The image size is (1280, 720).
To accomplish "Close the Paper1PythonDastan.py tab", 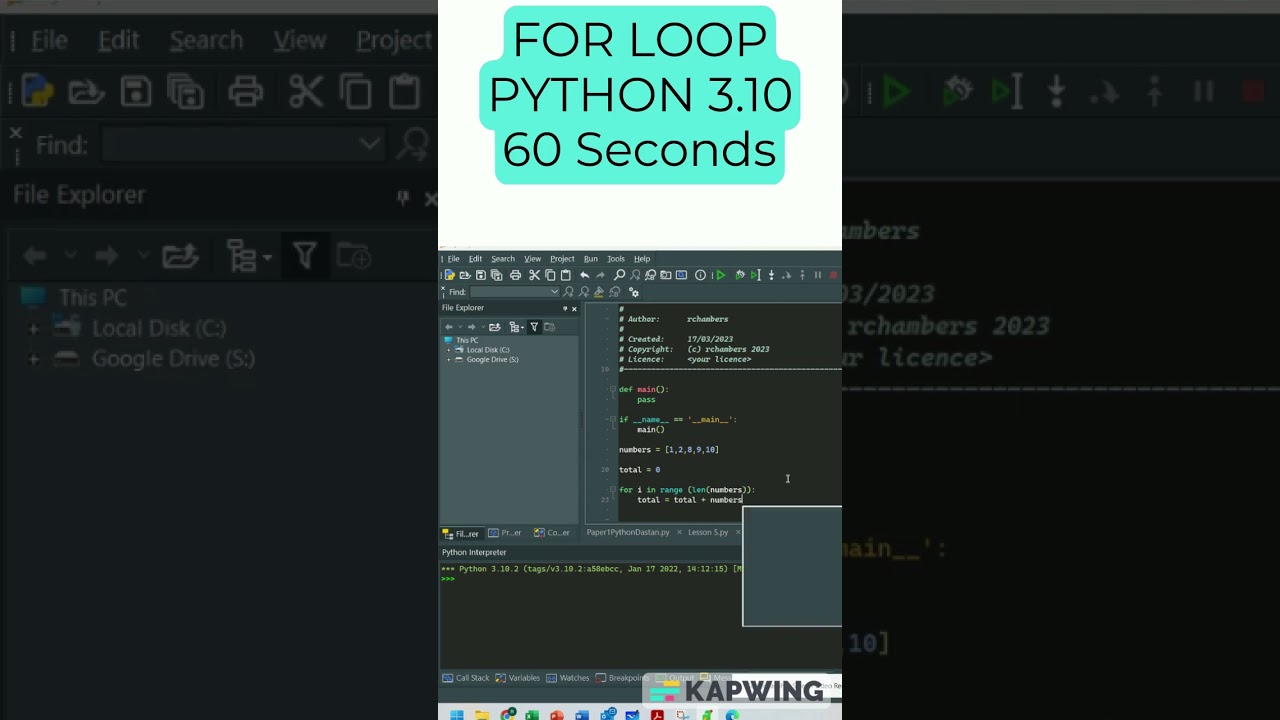I will click(x=679, y=532).
